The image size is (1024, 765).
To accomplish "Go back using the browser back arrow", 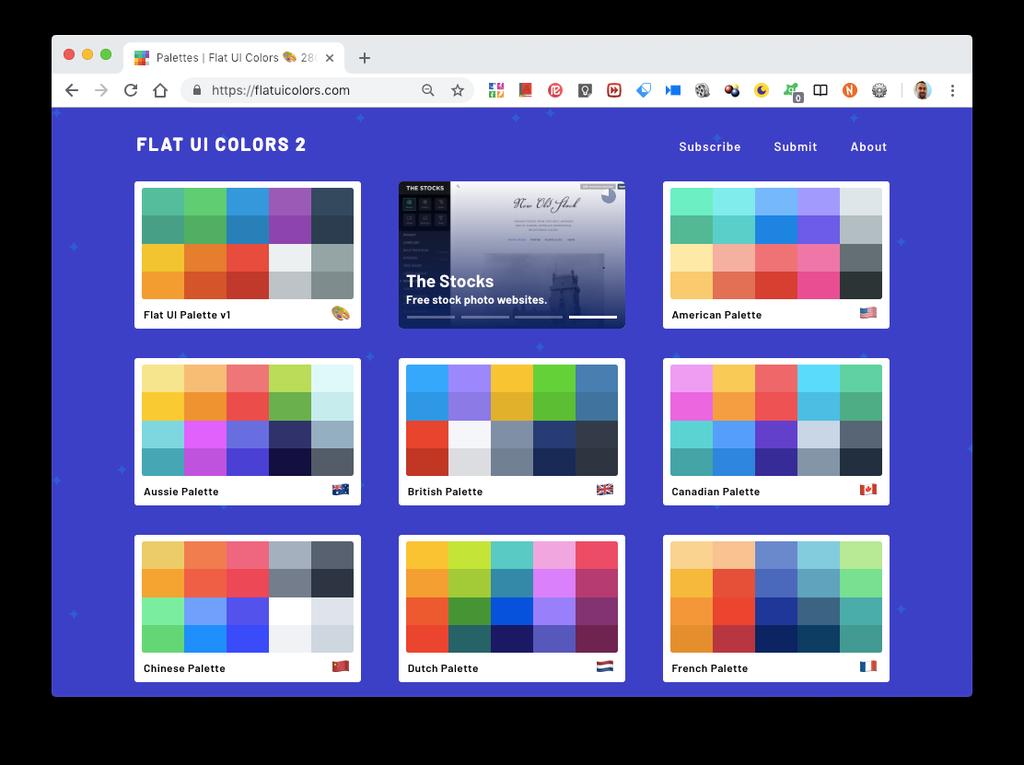I will coord(72,90).
